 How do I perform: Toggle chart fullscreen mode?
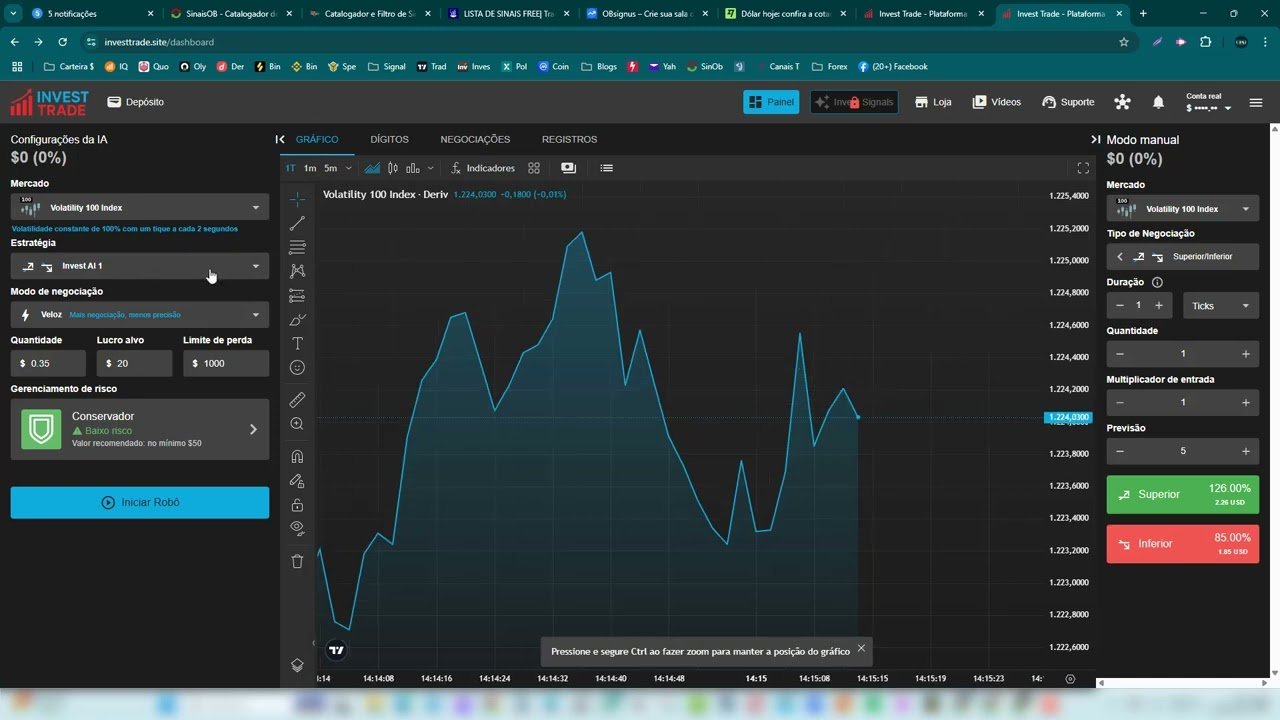tap(1083, 168)
